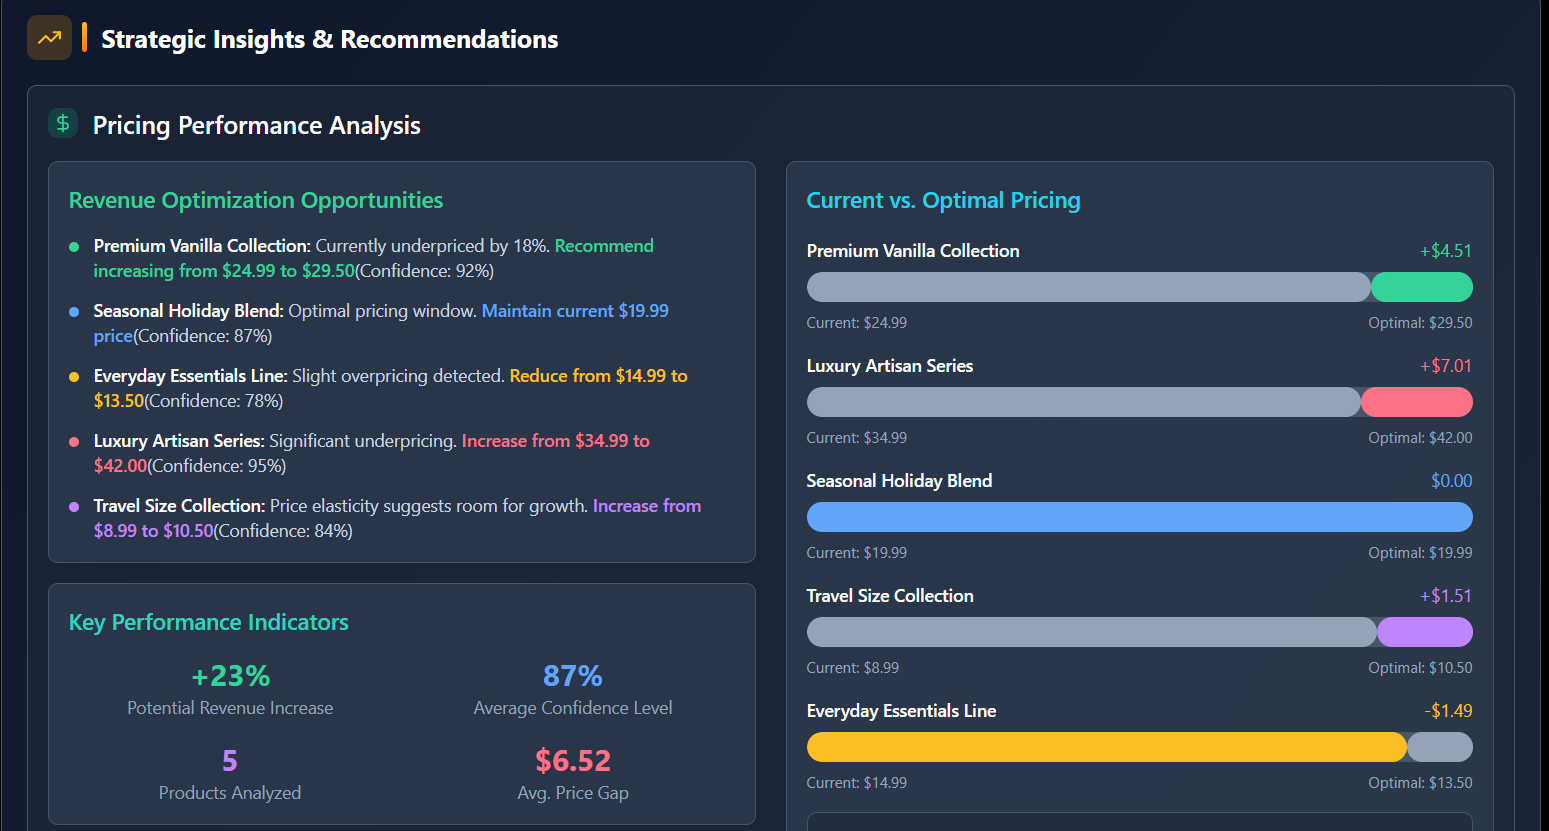Screen dimensions: 1549x831
Task: Click the Products Analyzed count of 5
Action: [230, 761]
